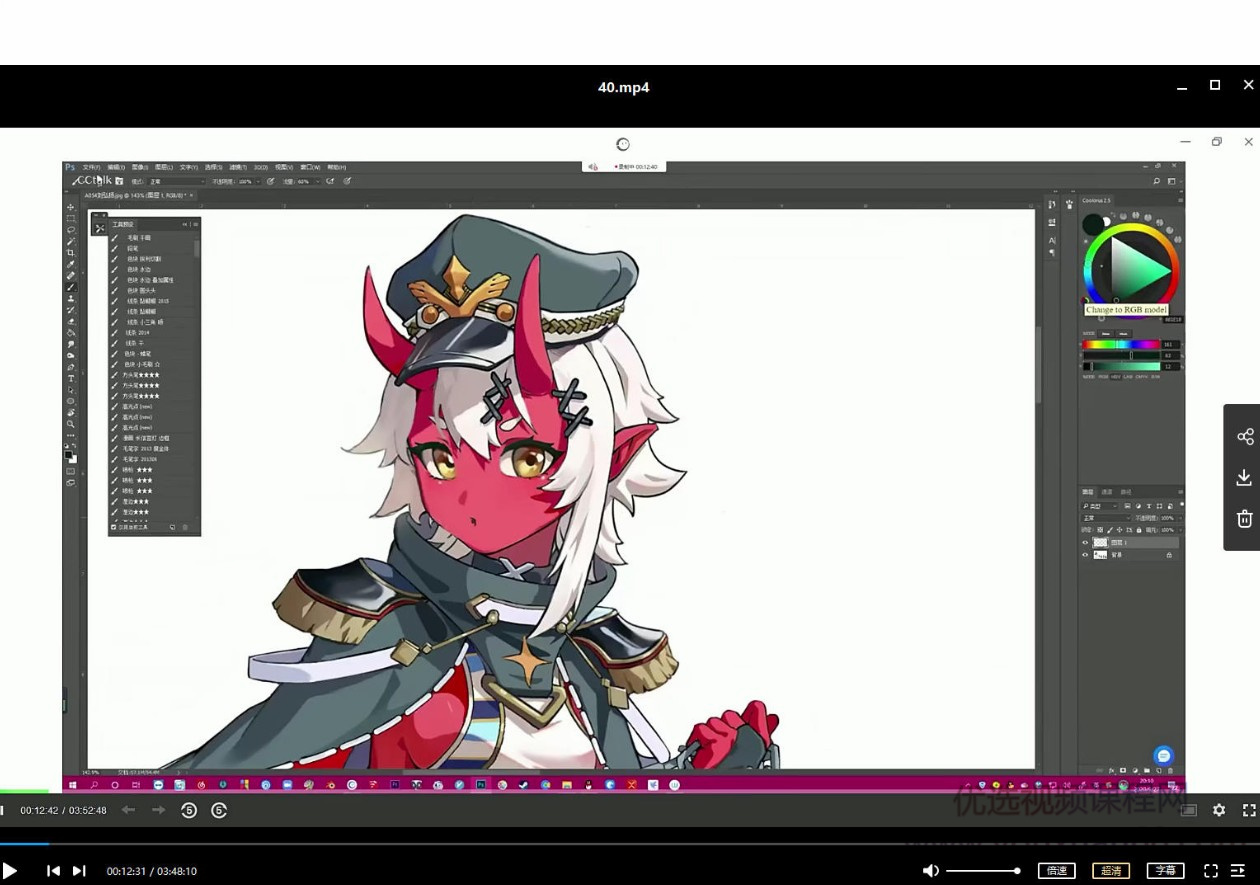Delete the video with the trash icon
Viewport: 1260px width, 885px height.
point(1244,518)
